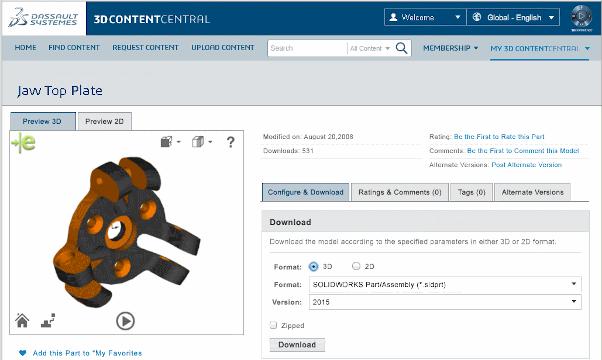Click the Jaw Top Plate page title
This screenshot has width=602, height=360.
point(60,91)
